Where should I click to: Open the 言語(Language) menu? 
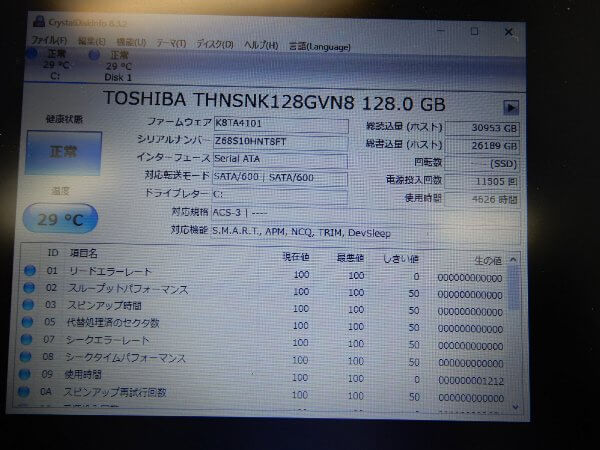[x=320, y=47]
